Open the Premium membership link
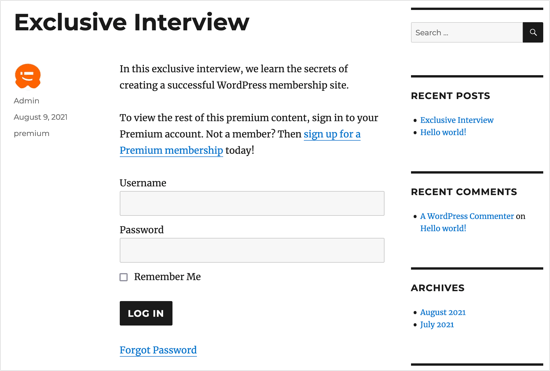Image resolution: width=550 pixels, height=371 pixels. pos(171,150)
